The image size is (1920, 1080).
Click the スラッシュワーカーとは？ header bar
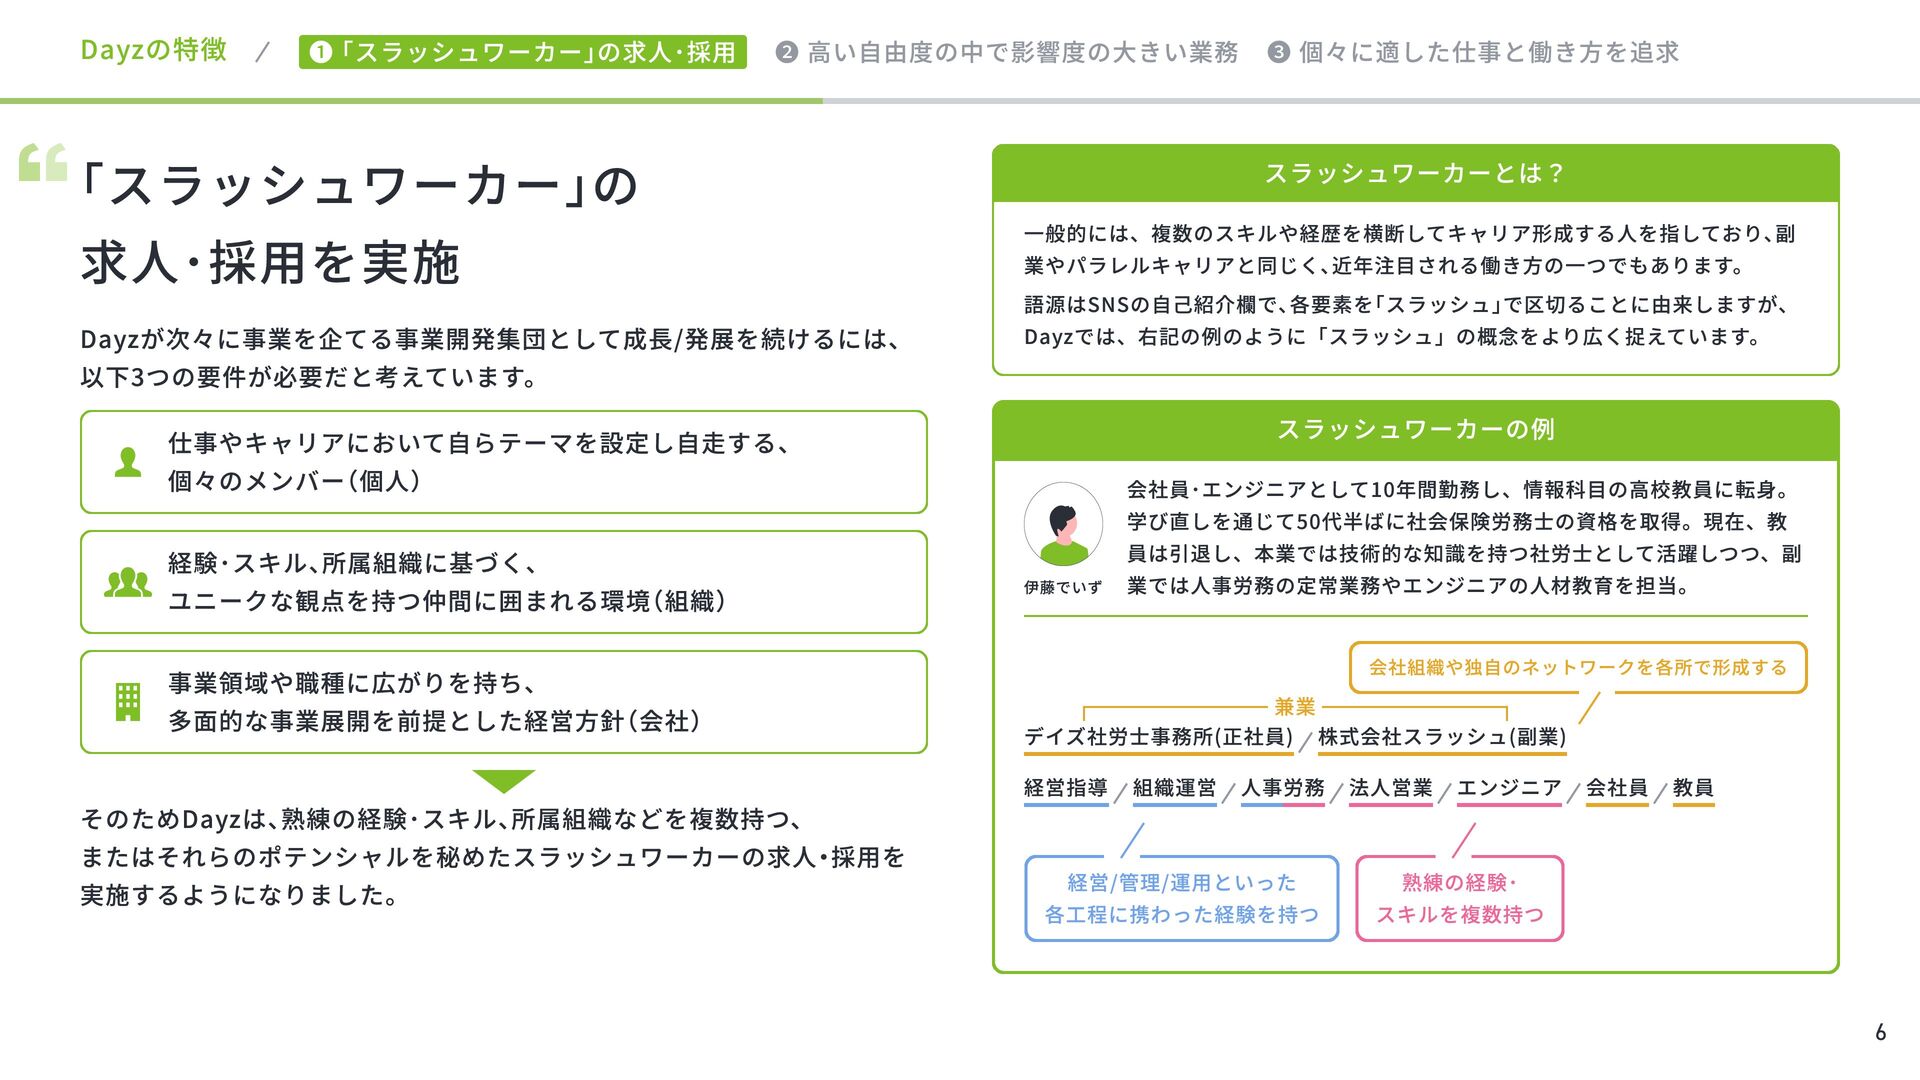(1415, 174)
